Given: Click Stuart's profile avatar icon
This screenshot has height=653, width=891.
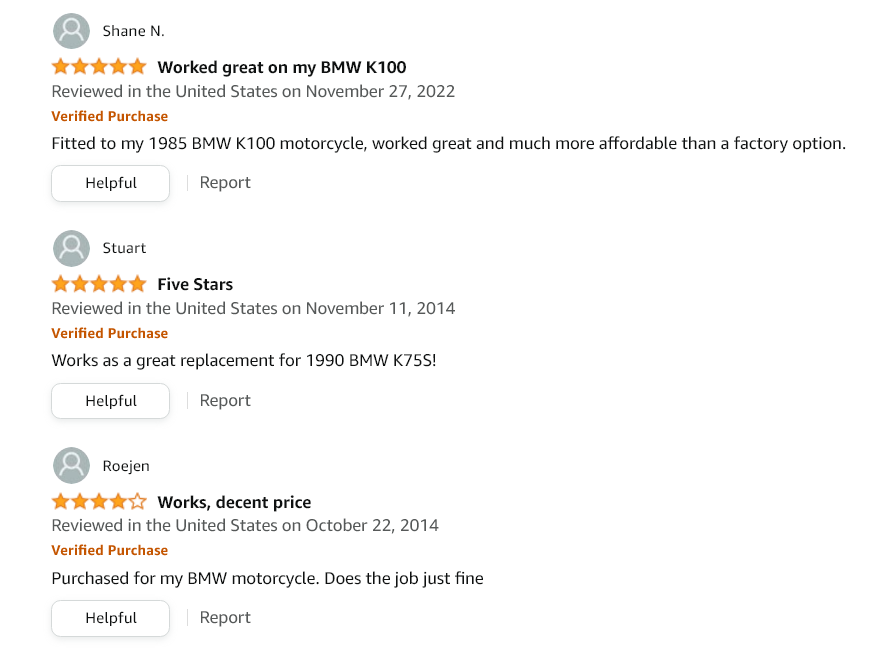Looking at the screenshot, I should coord(71,248).
